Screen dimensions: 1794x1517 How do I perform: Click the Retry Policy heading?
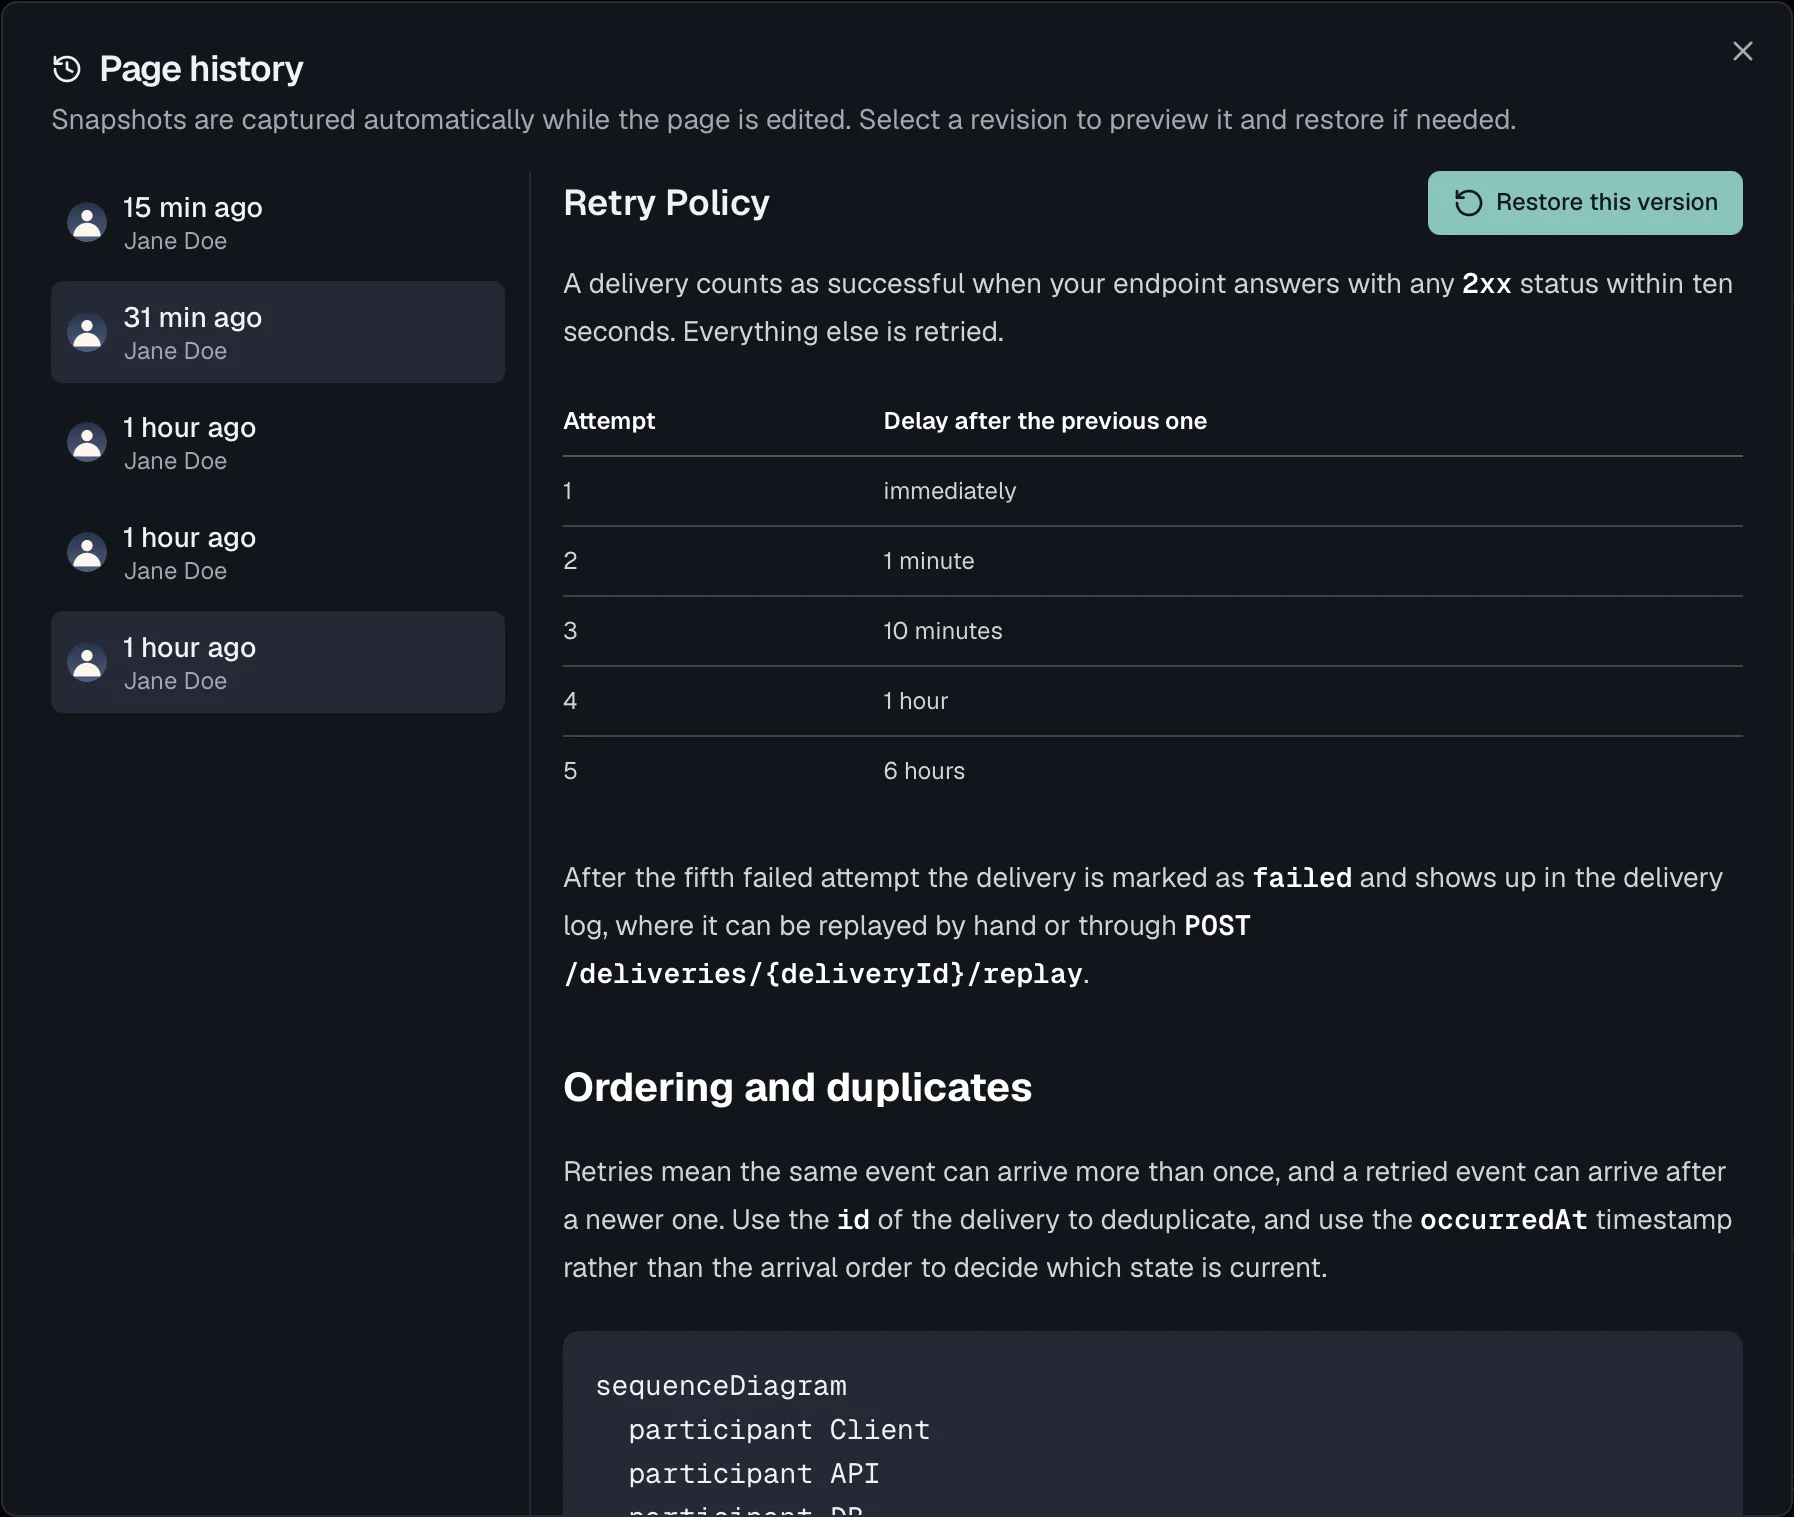coord(666,203)
